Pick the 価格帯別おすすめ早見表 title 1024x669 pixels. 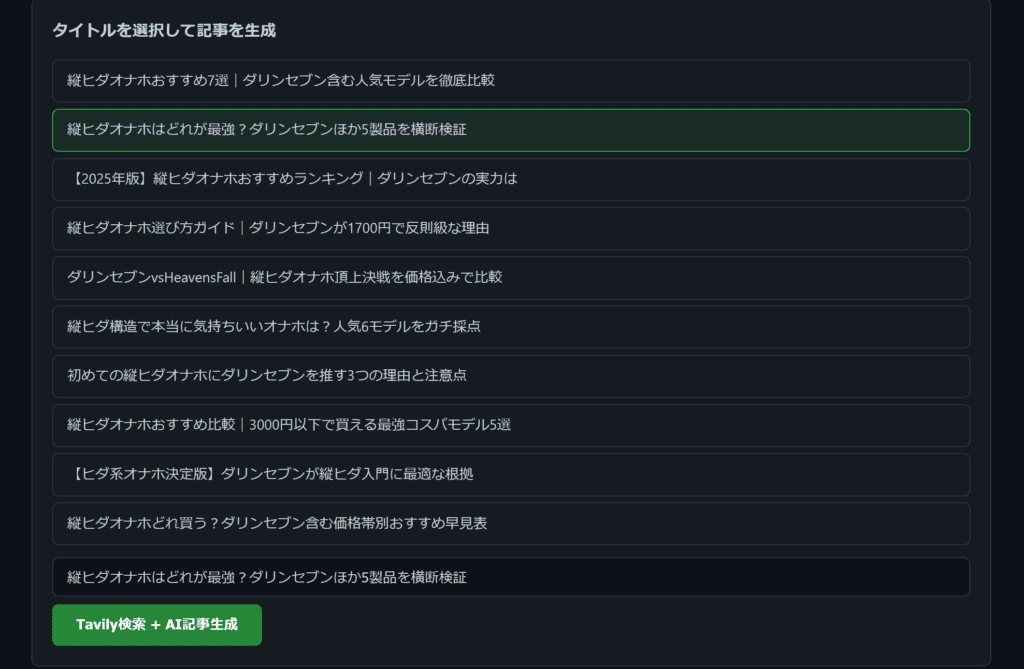coord(510,523)
